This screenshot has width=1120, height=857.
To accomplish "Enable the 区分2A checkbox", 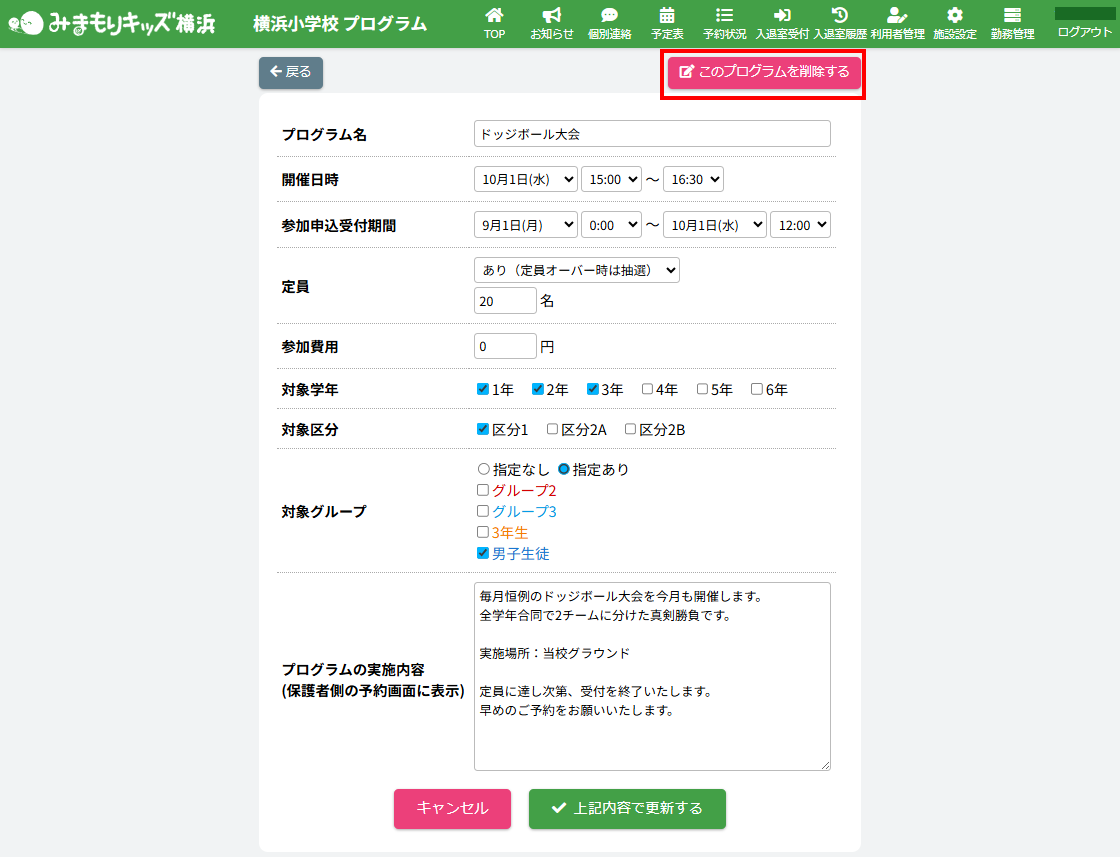I will [x=553, y=429].
